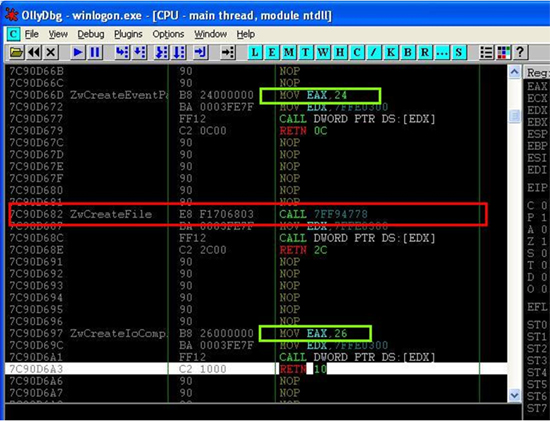Open help with question mark icon
Screen dimensions: 550x421
[x=521, y=53]
